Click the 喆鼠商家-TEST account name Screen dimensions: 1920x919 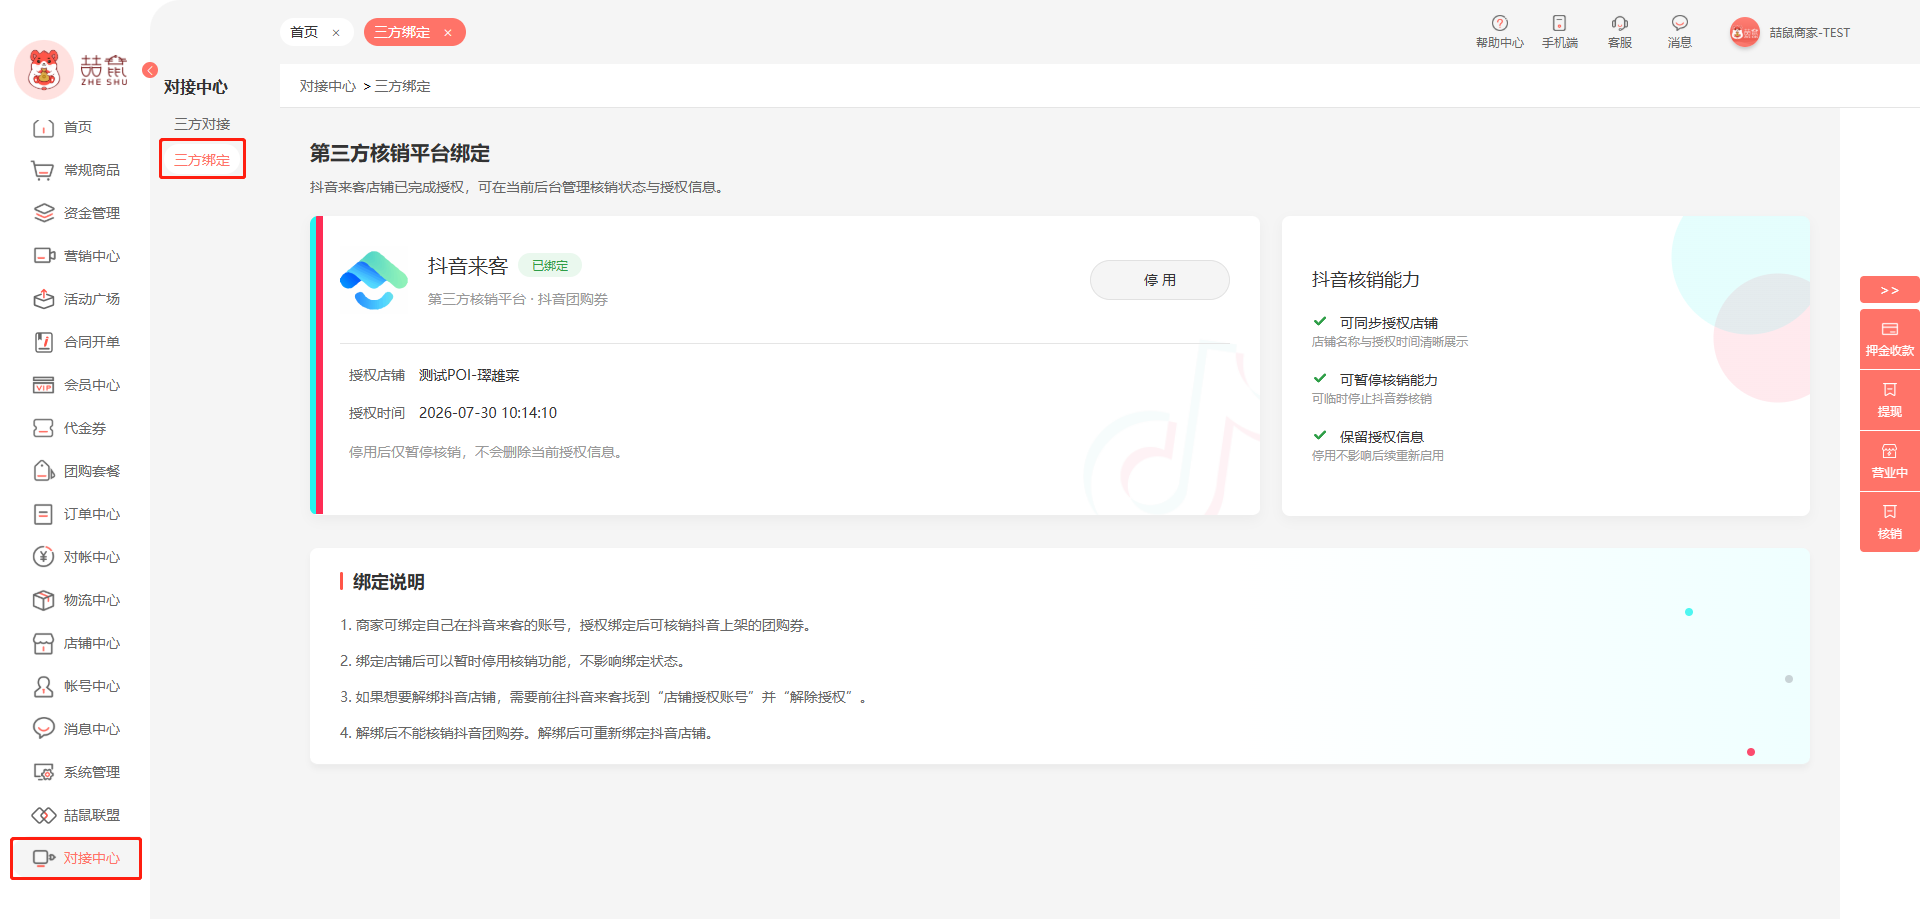(x=1810, y=33)
